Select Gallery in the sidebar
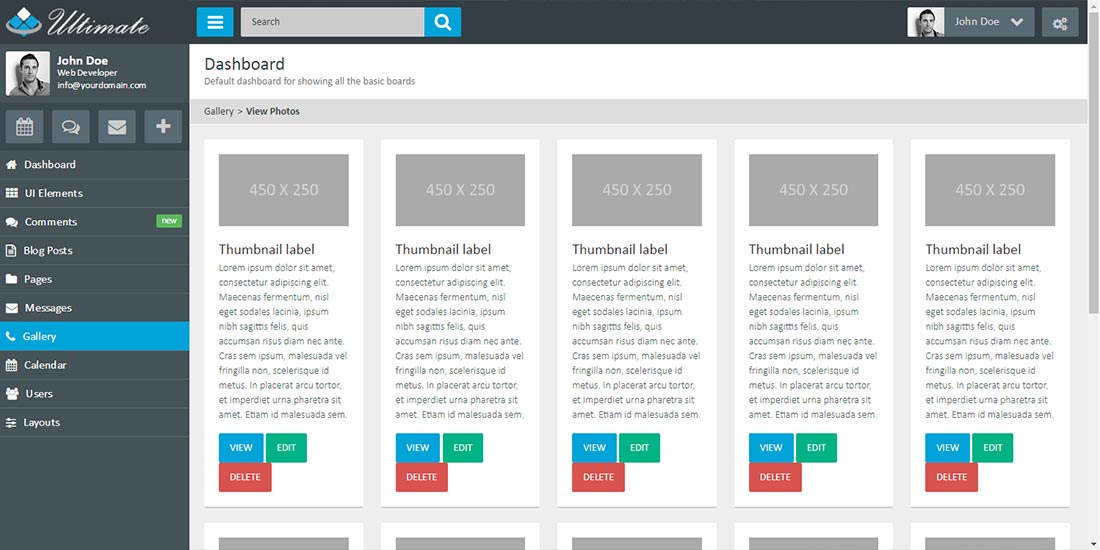The width and height of the screenshot is (1100, 550). pyautogui.click(x=95, y=337)
